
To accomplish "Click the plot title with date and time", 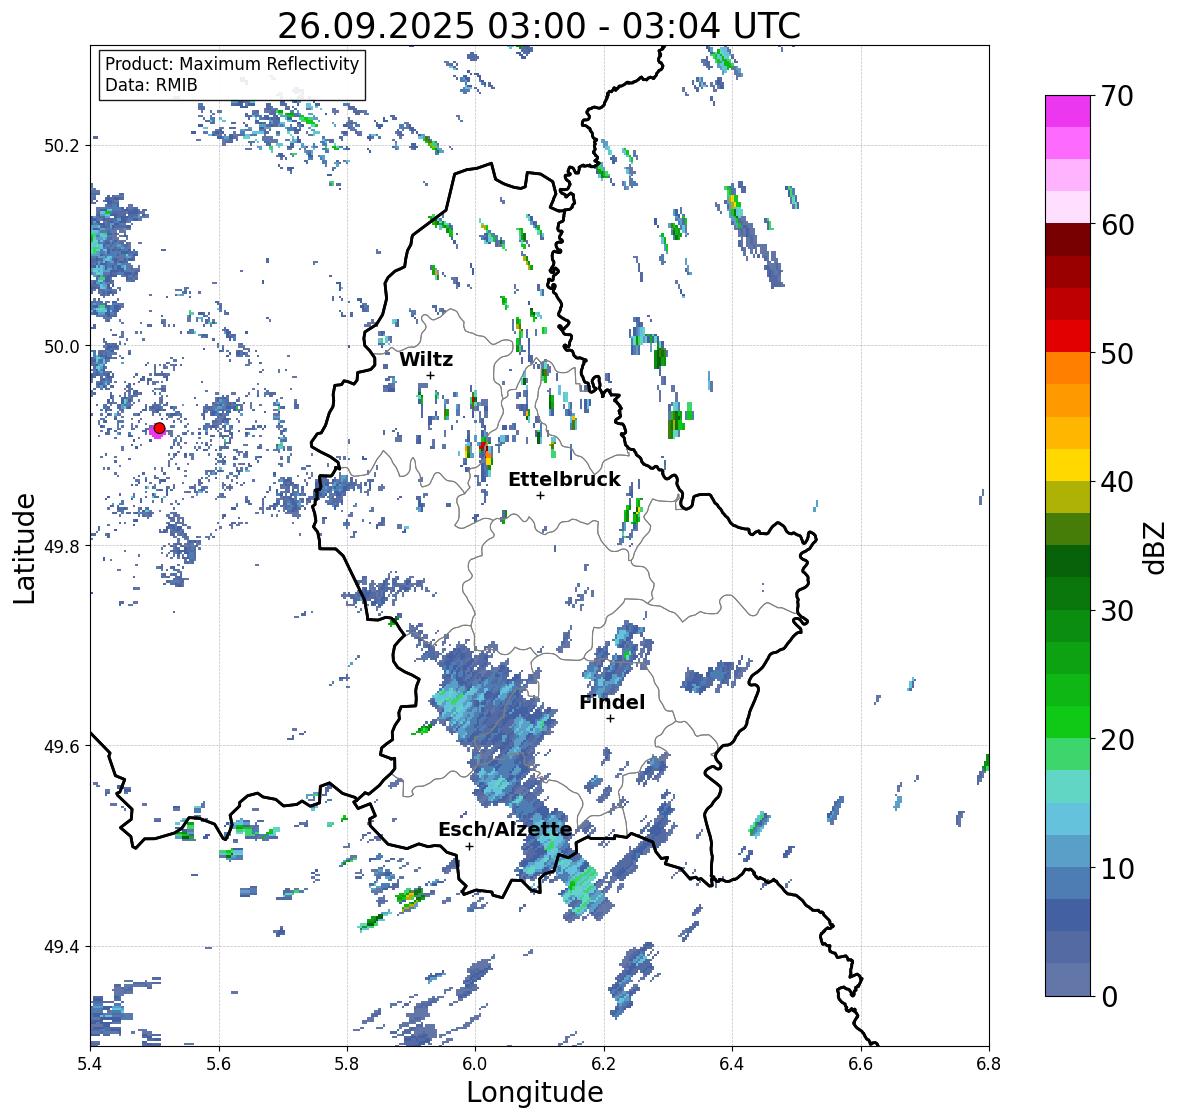I will [539, 26].
